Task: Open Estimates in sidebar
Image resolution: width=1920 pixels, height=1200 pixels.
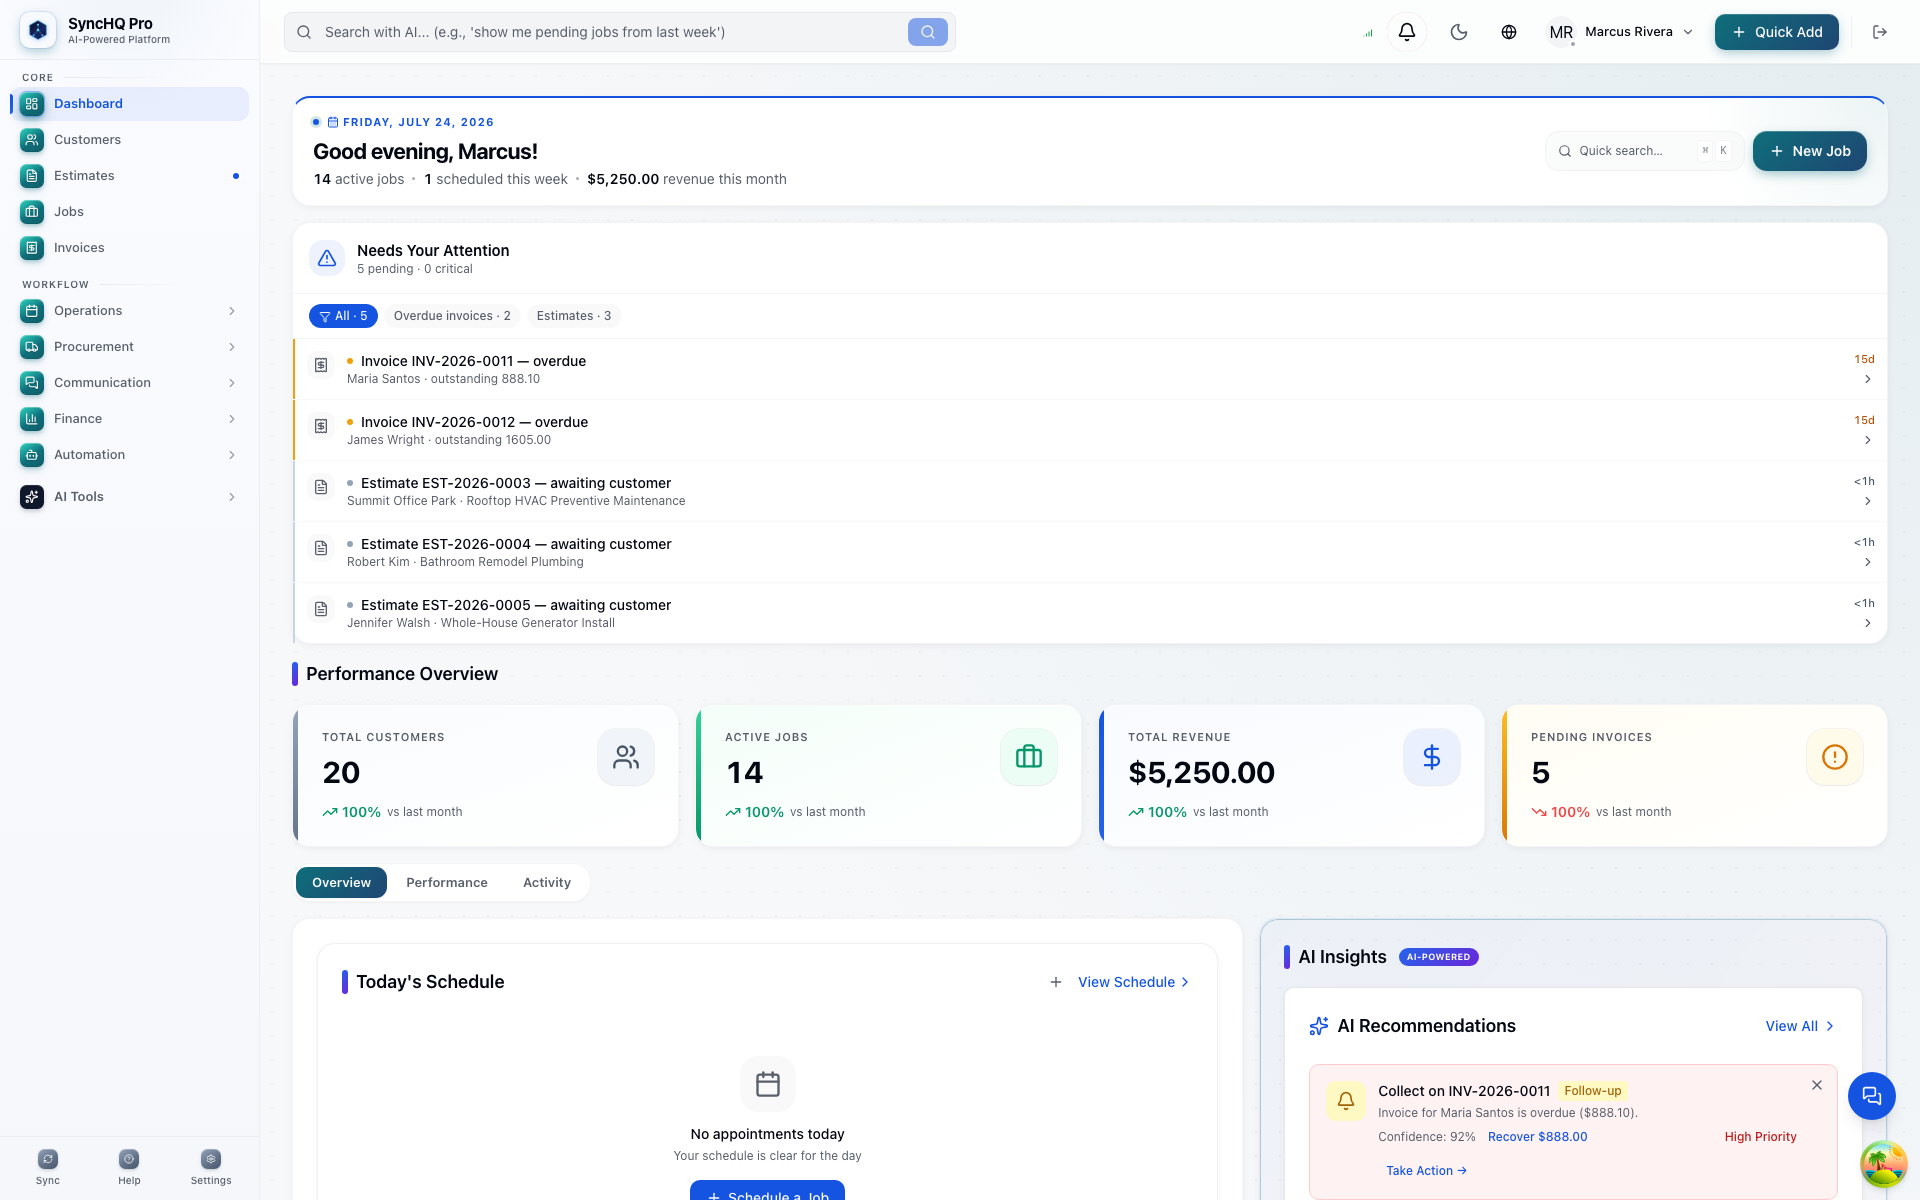Action: point(130,176)
